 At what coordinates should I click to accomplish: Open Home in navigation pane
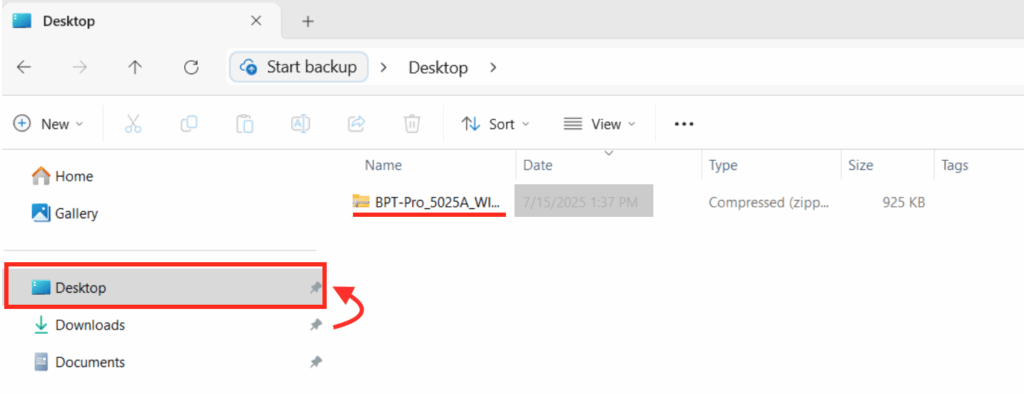coord(63,176)
